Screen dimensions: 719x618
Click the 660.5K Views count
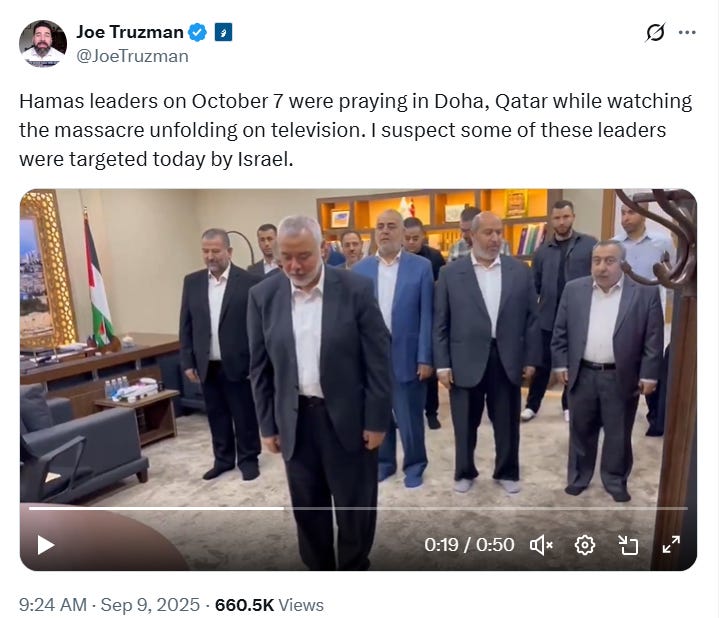pyautogui.click(x=269, y=605)
